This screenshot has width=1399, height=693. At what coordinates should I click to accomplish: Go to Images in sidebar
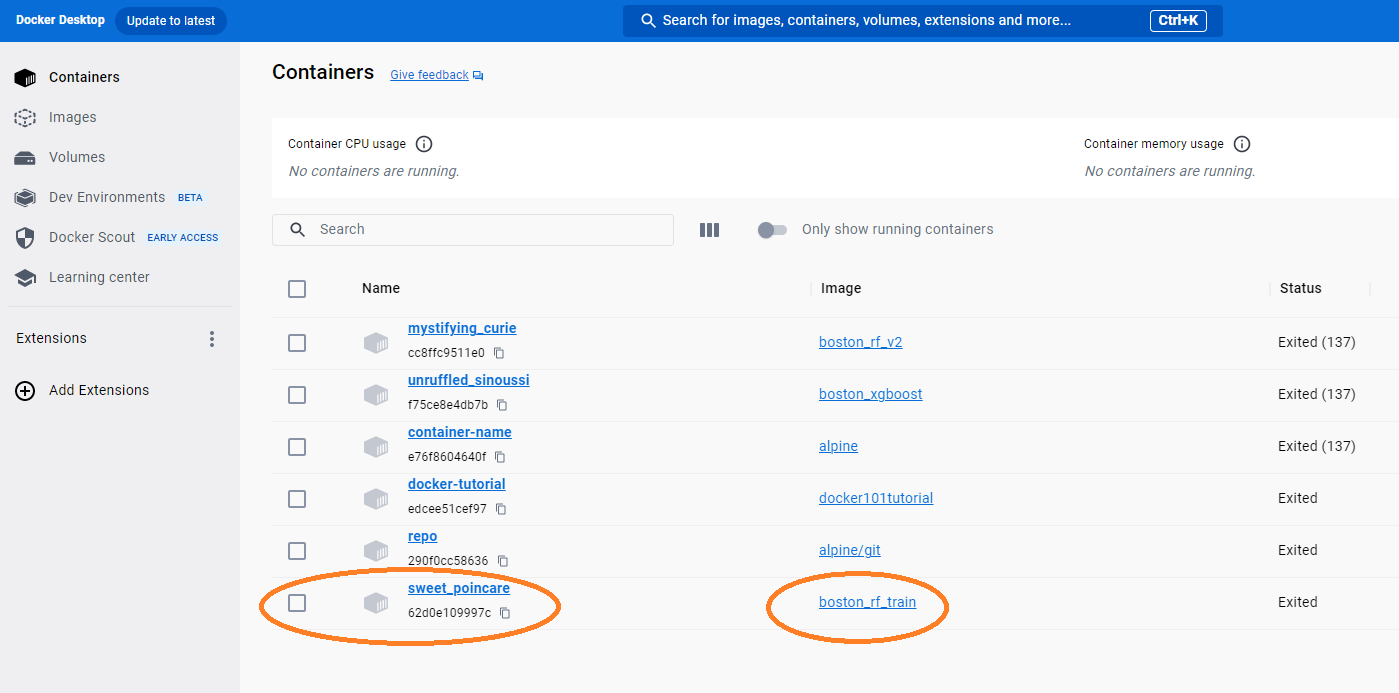[72, 117]
